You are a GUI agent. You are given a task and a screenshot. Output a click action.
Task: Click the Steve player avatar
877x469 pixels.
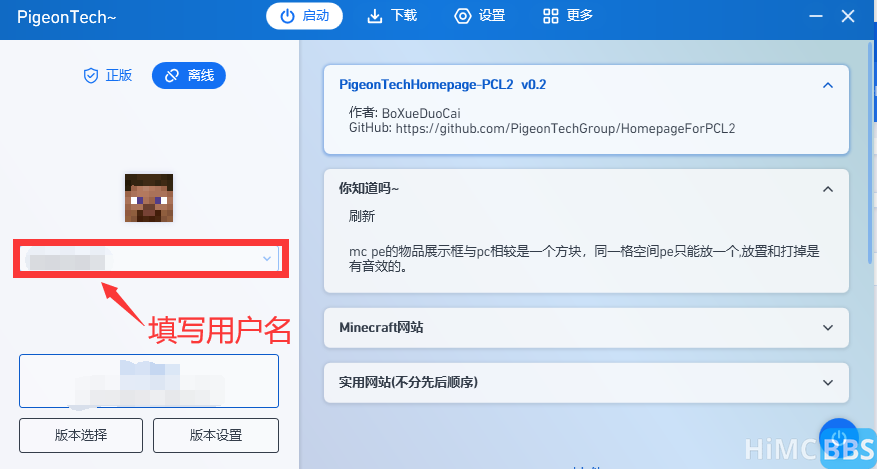coord(149,198)
